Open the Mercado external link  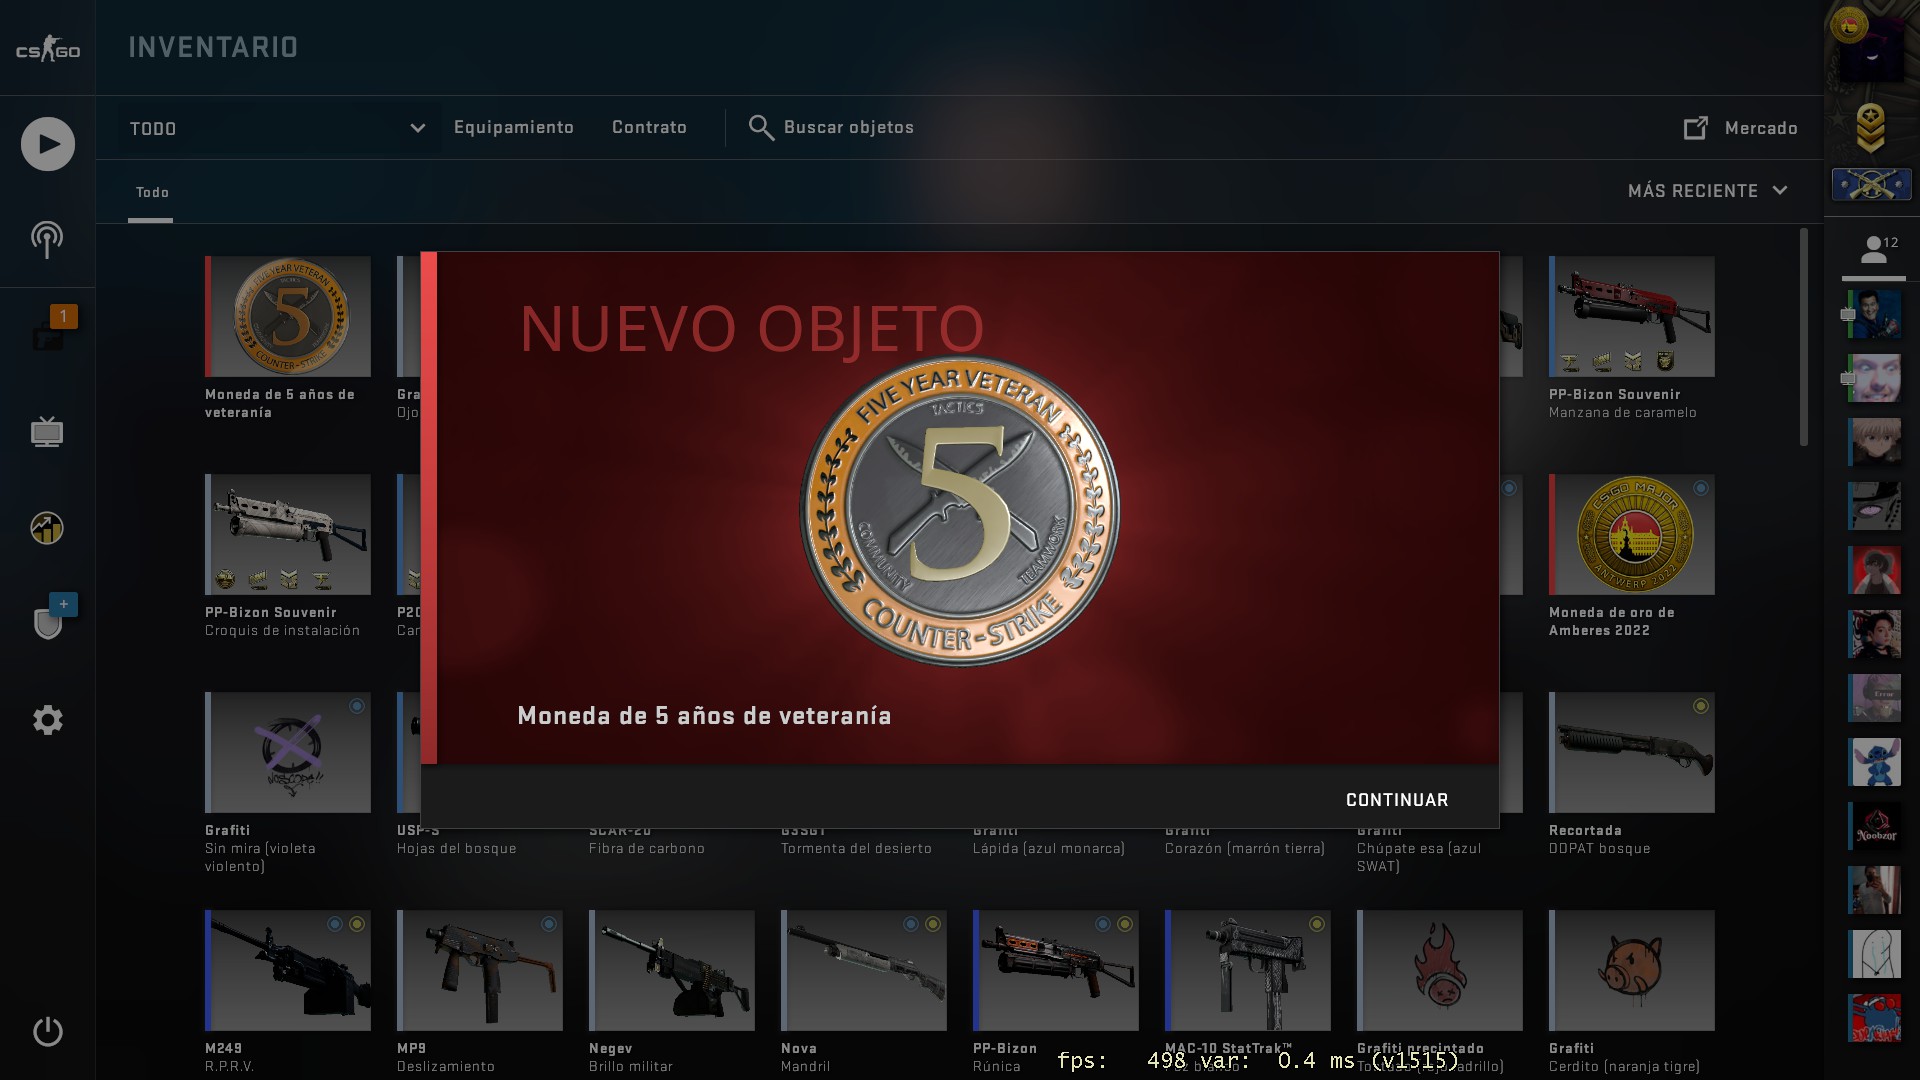pos(1741,128)
